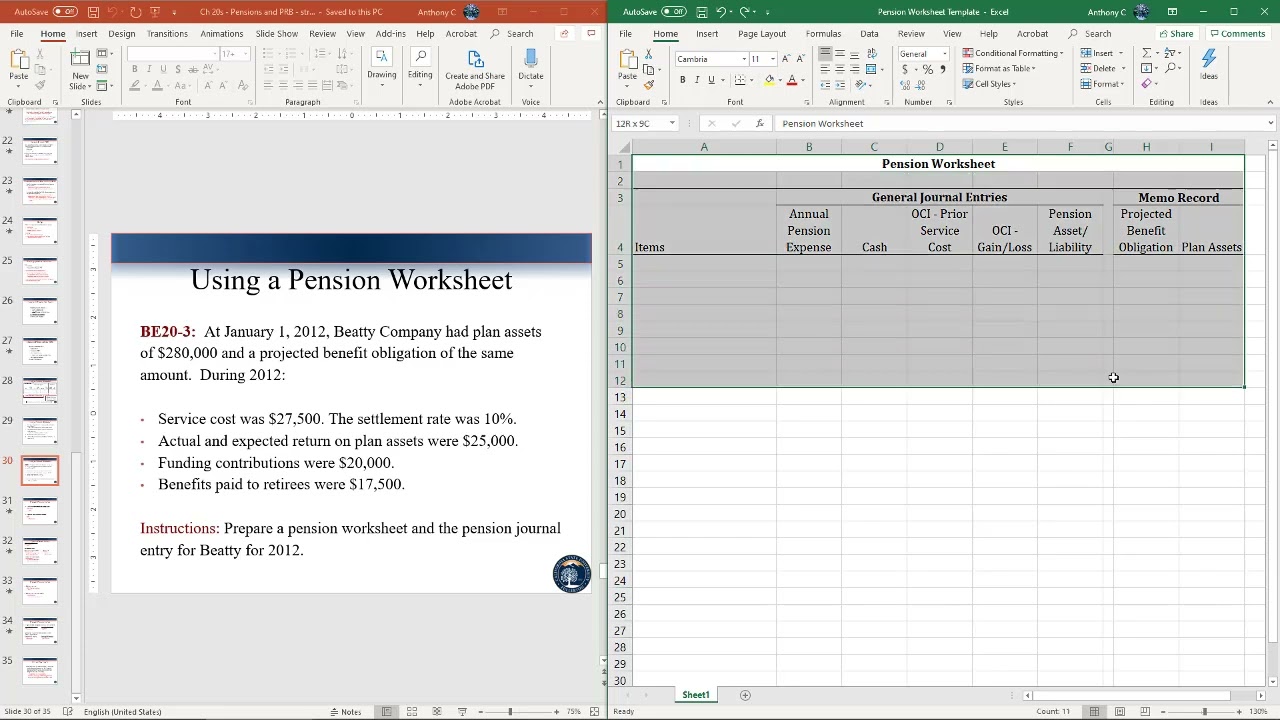Expand the Format as Table menu
The height and width of the screenshot is (720, 1280).
(999, 68)
